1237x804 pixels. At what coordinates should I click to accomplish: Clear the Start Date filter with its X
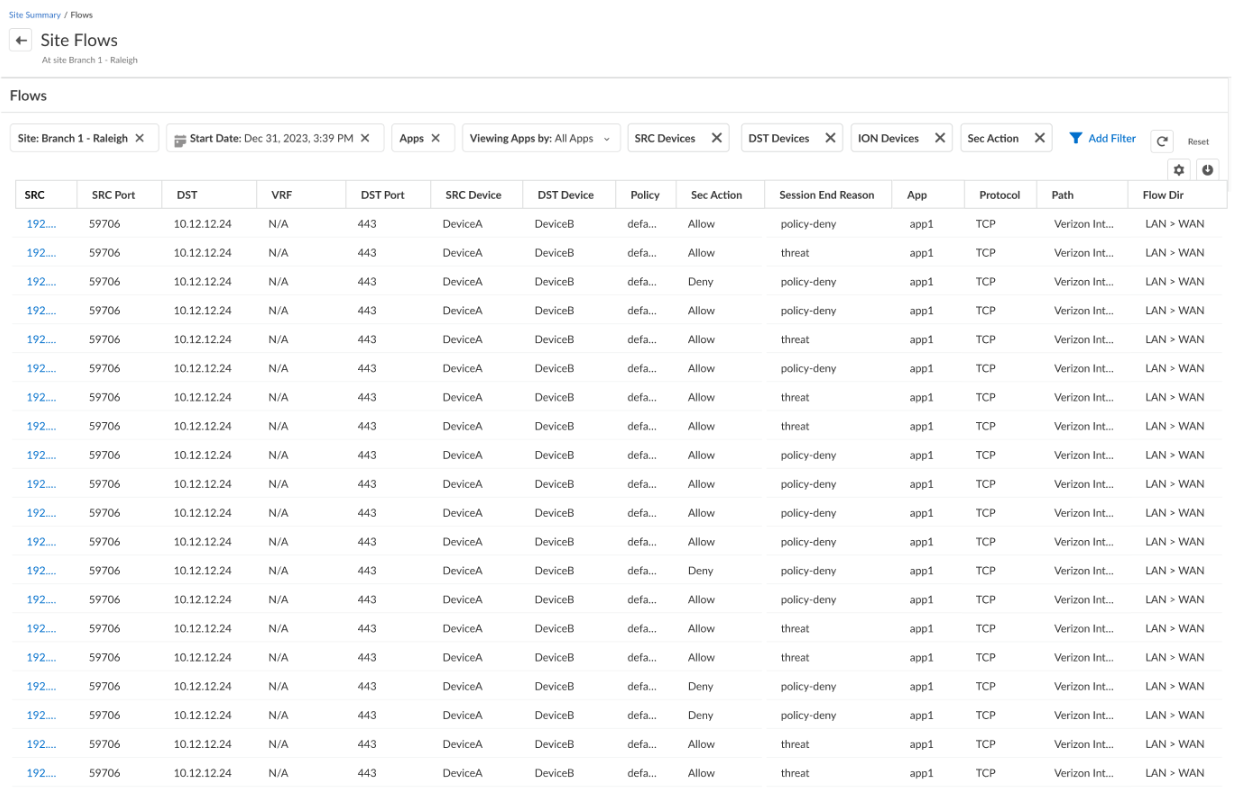click(365, 138)
